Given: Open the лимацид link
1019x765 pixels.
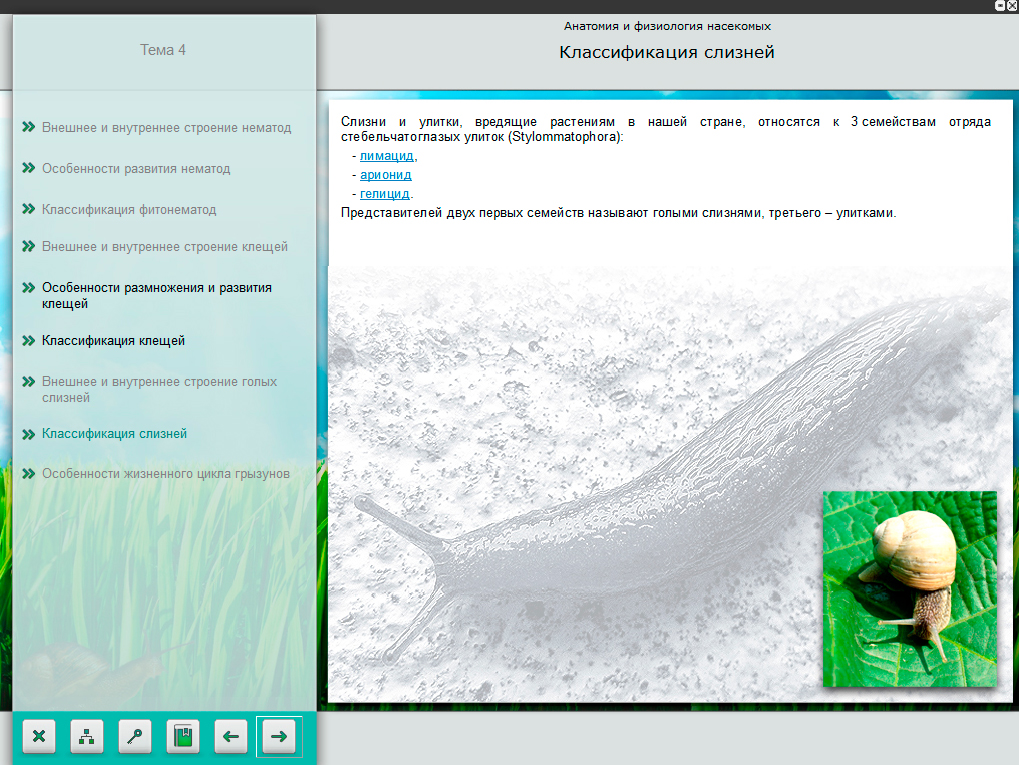Looking at the screenshot, I should click(387, 156).
